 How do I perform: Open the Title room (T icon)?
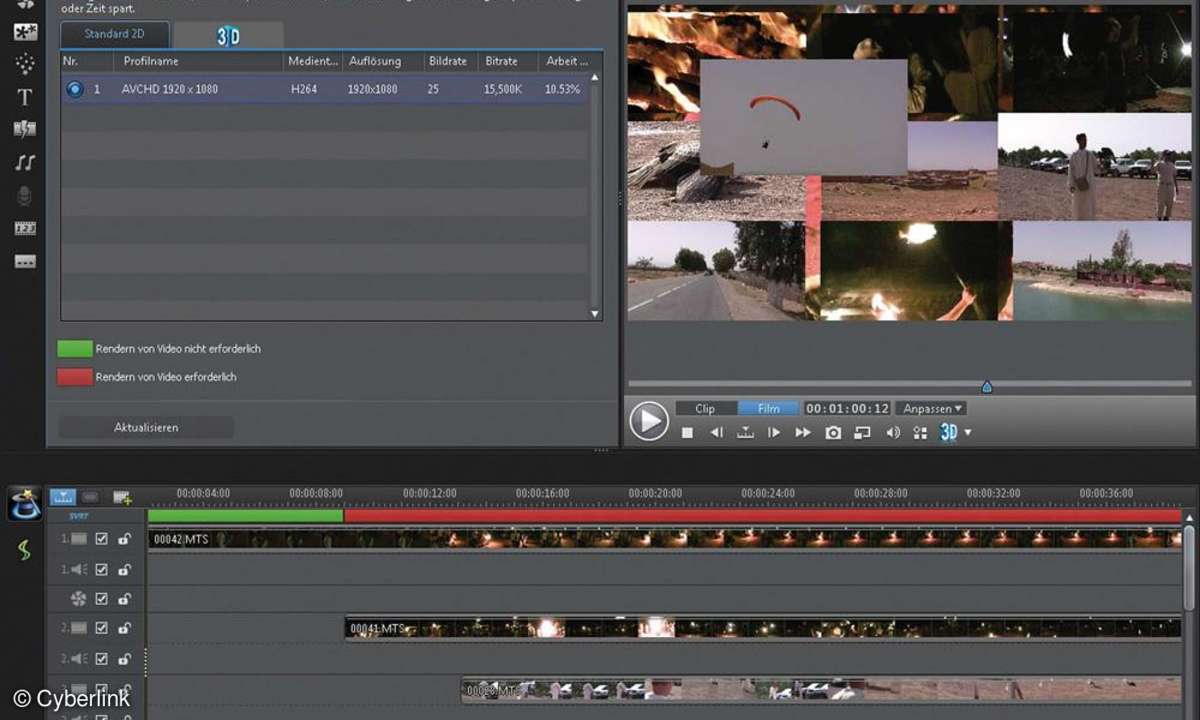(x=25, y=97)
